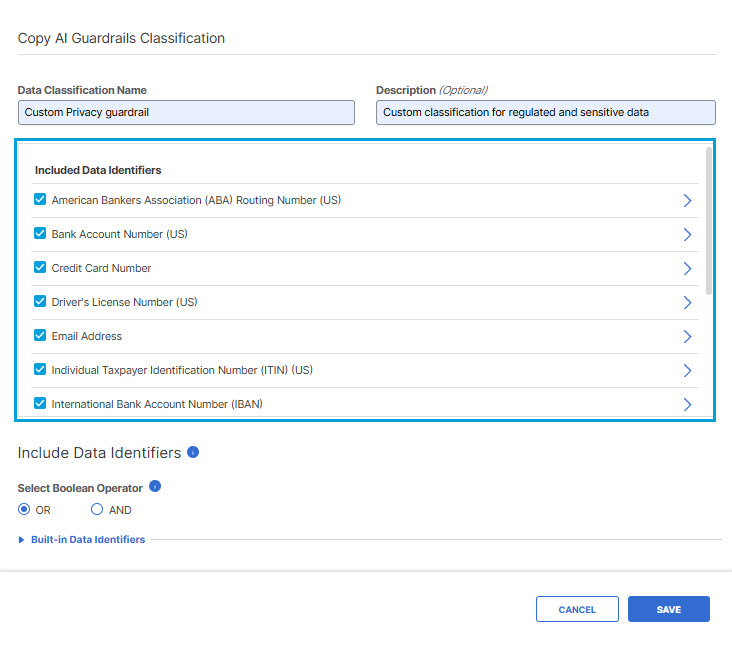This screenshot has height=646, width=732.
Task: Expand Email Address row chevron
Action: pyautogui.click(x=687, y=337)
